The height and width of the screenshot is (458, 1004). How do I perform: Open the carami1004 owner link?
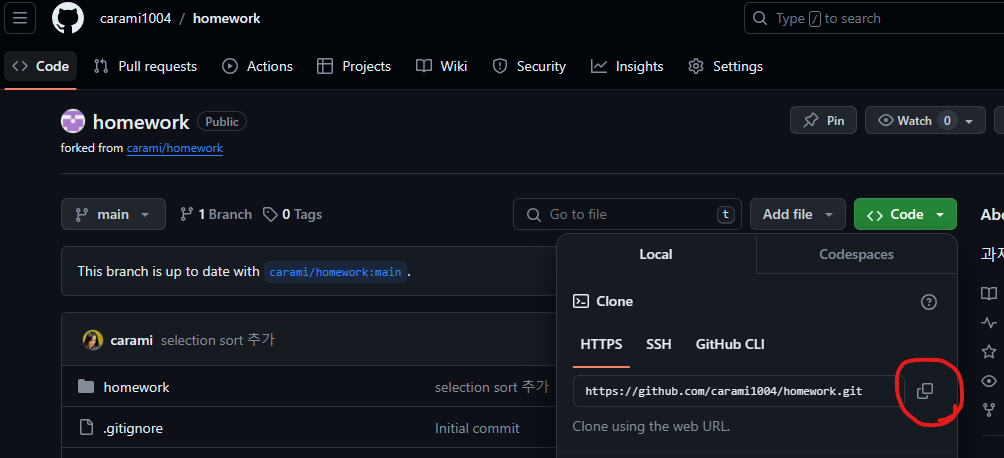pos(136,19)
